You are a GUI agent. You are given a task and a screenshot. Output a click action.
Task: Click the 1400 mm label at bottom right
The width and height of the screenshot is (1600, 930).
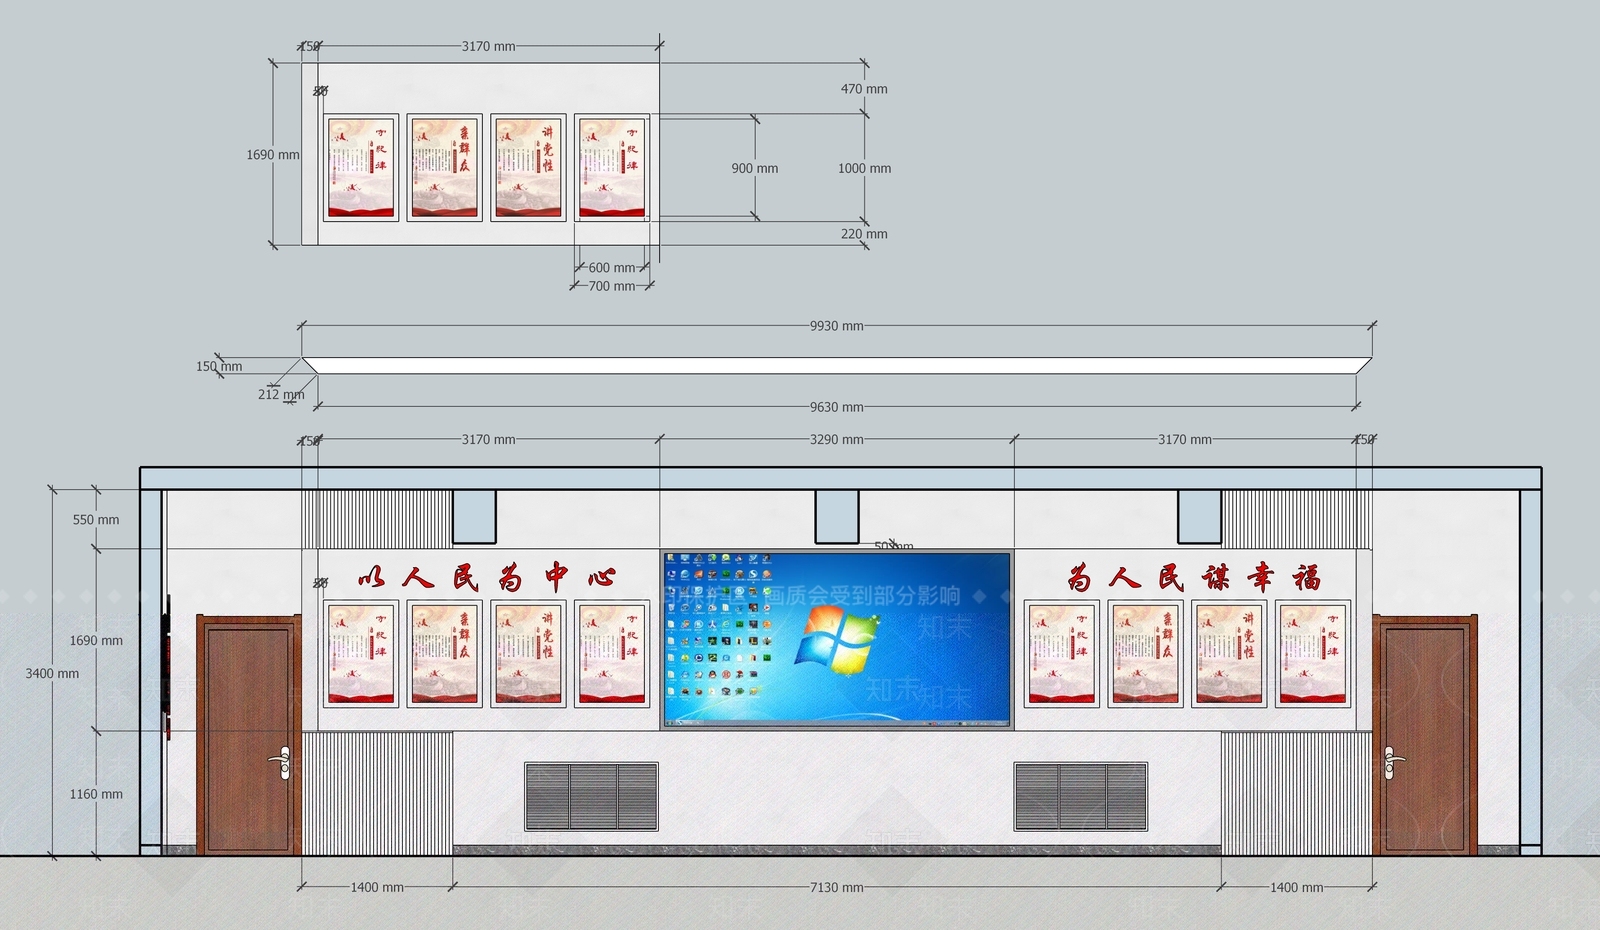(x=1296, y=887)
